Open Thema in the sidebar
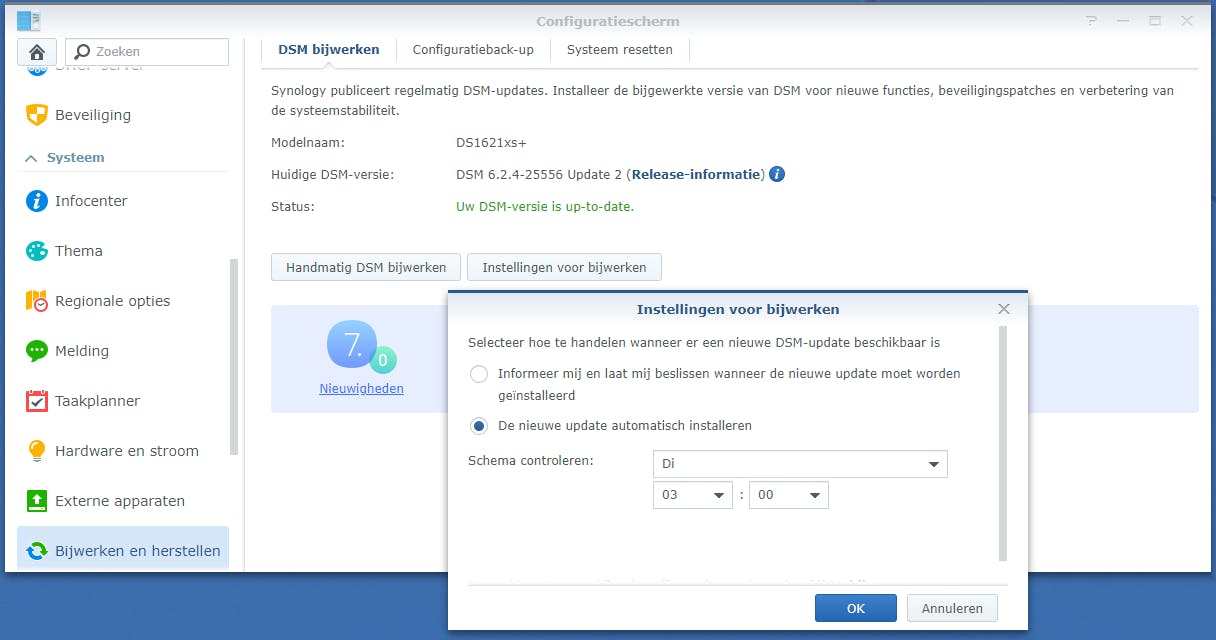 tap(123, 251)
